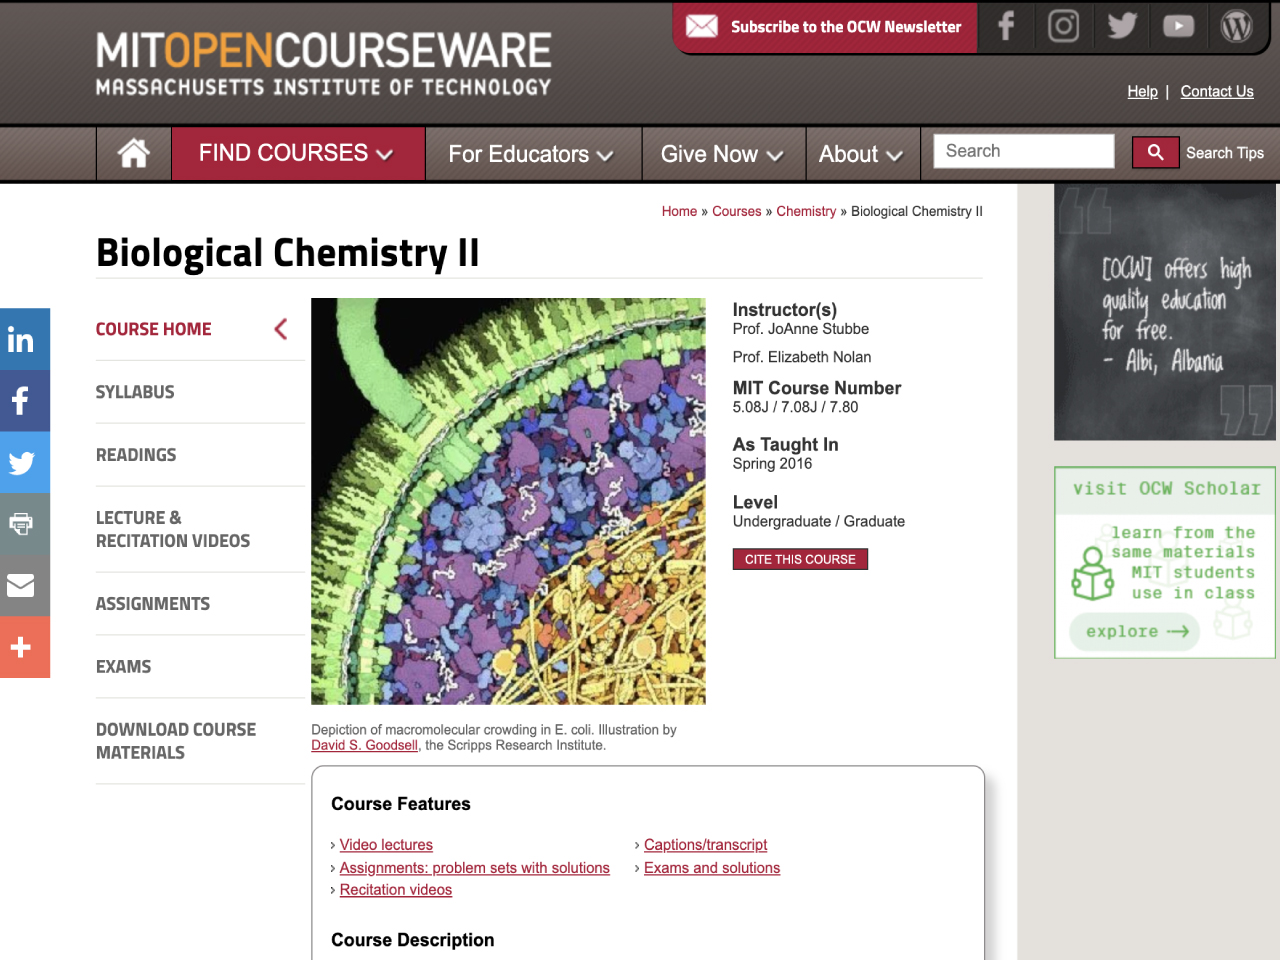The image size is (1280, 960).
Task: Open the OCW YouTube icon in header
Action: (1178, 26)
